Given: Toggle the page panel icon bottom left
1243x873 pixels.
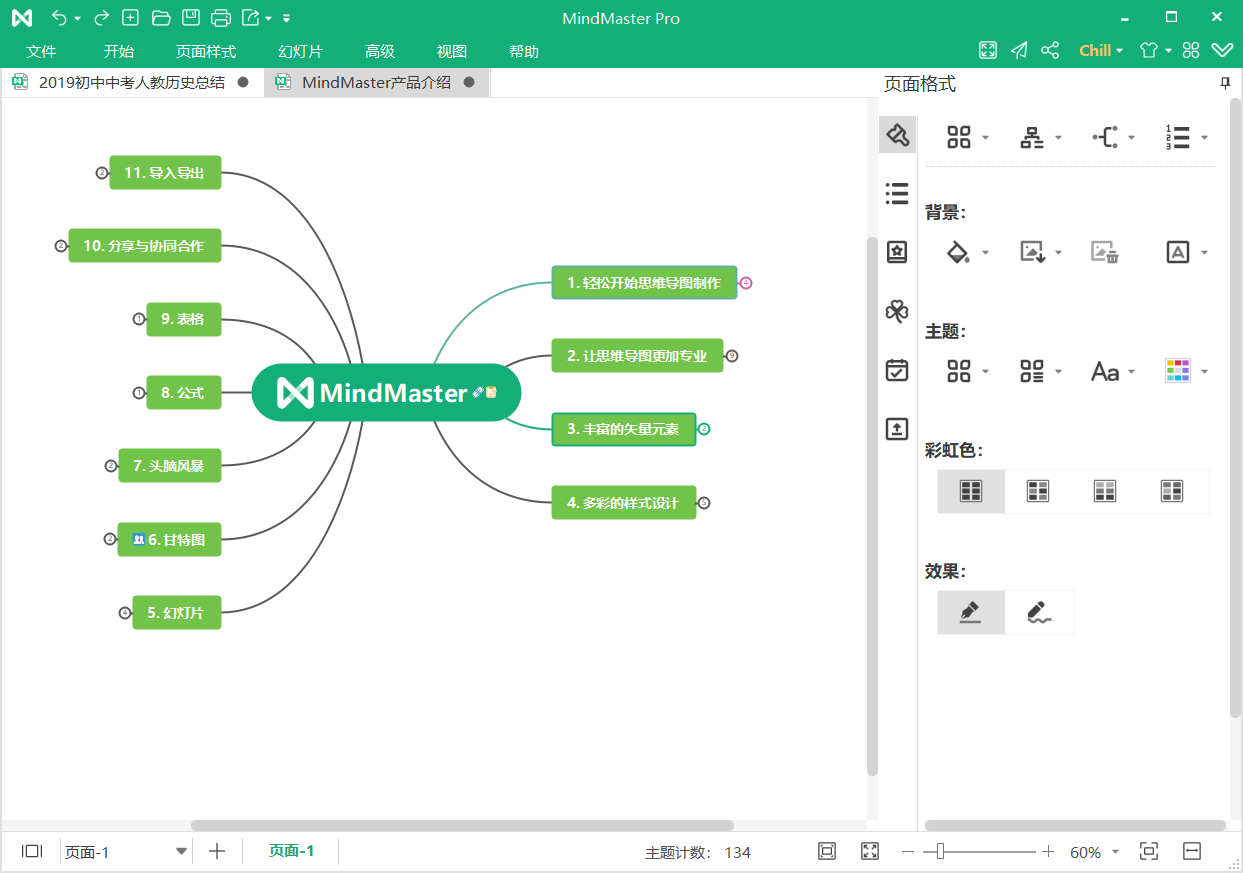Looking at the screenshot, I should pyautogui.click(x=32, y=851).
